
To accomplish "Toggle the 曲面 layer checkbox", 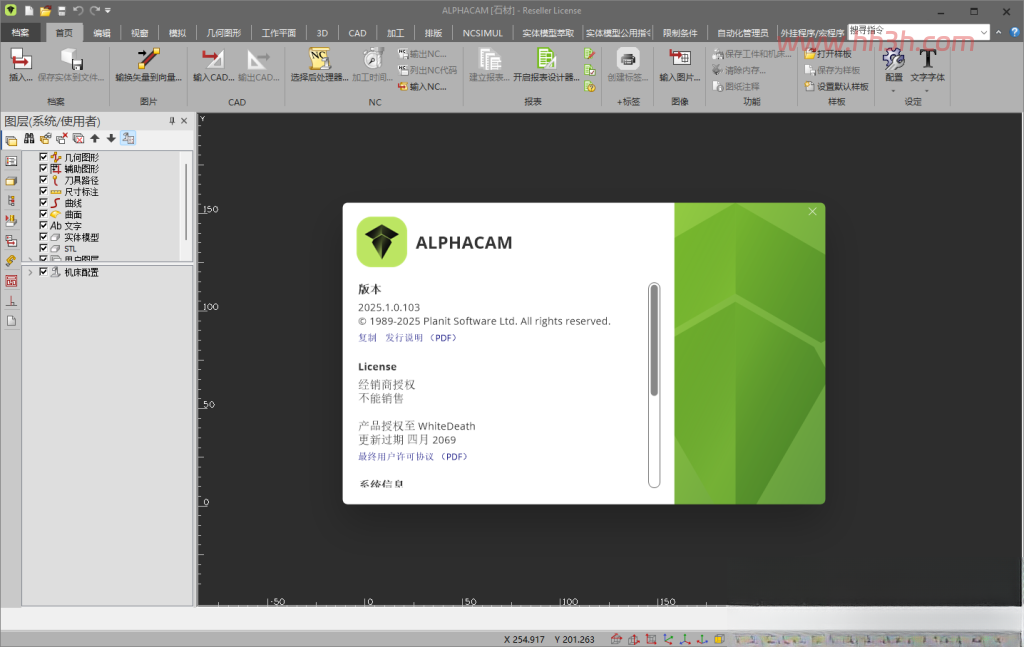I will click(43, 214).
